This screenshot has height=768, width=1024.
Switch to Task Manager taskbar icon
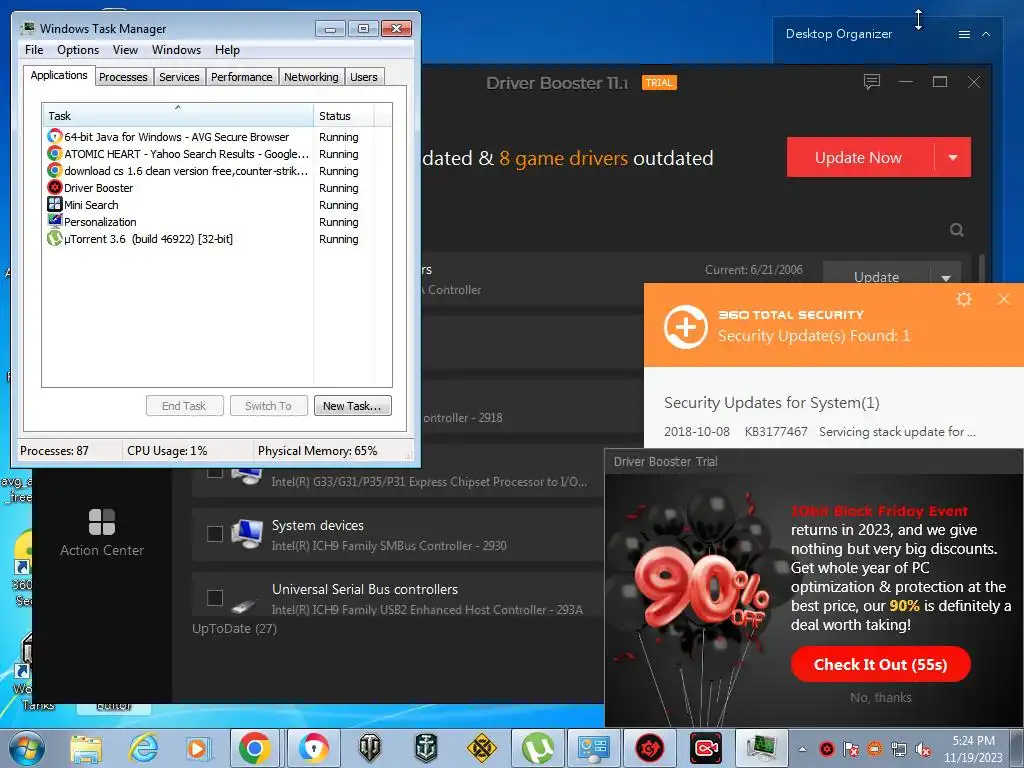point(761,748)
